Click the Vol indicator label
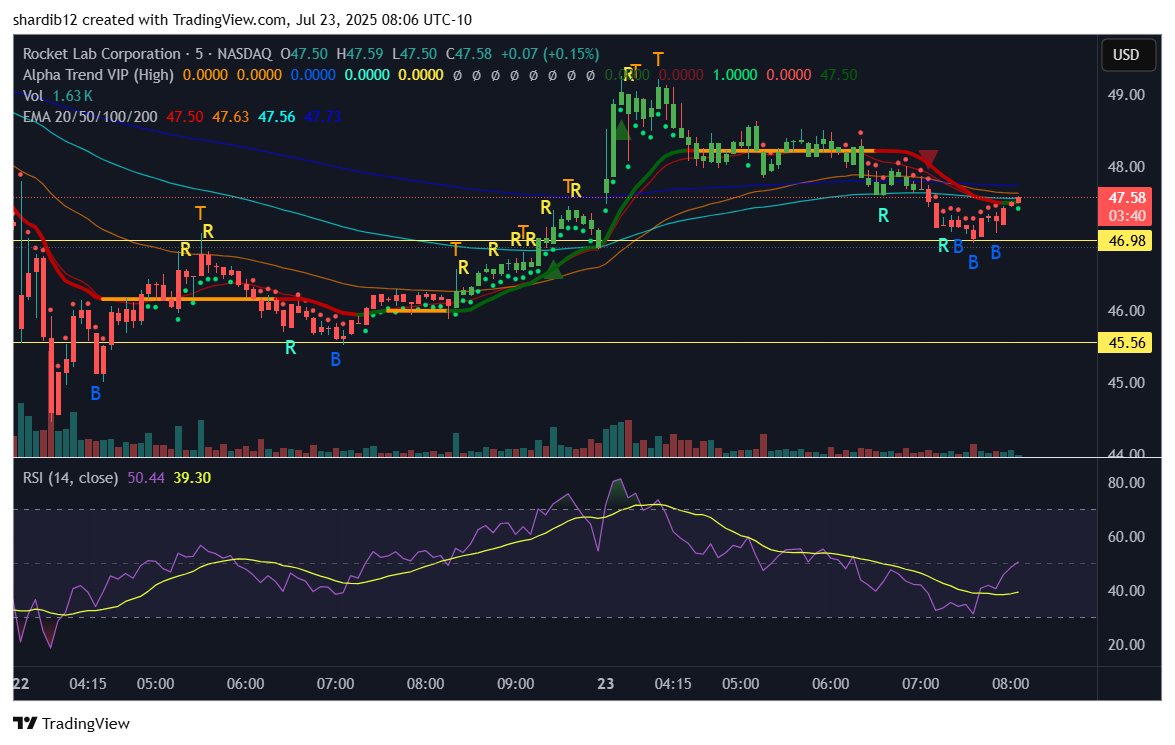1175x745 pixels. (x=33, y=96)
